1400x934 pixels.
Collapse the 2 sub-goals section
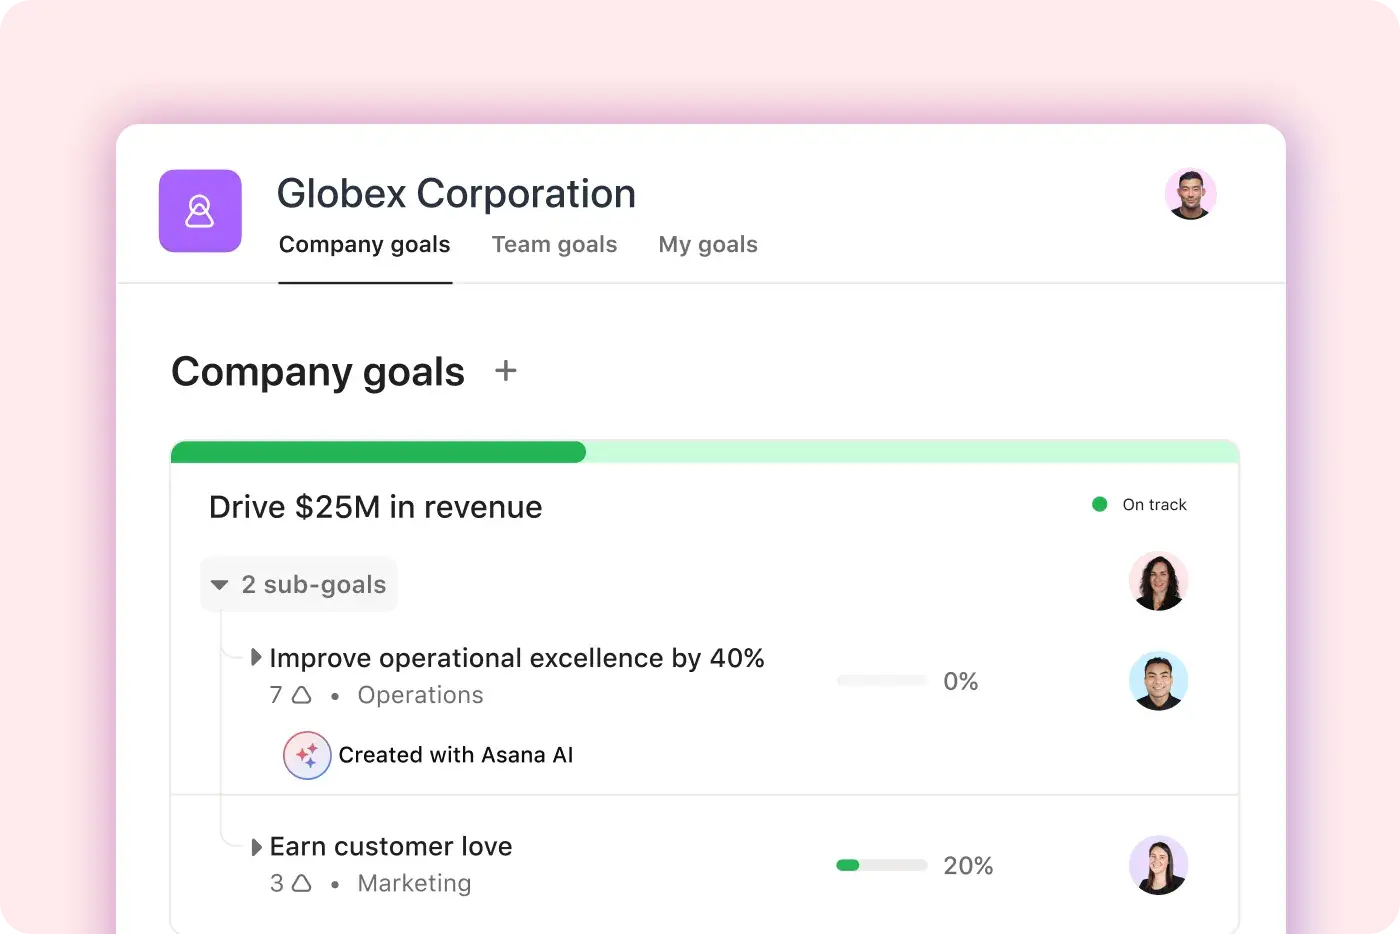pos(299,584)
